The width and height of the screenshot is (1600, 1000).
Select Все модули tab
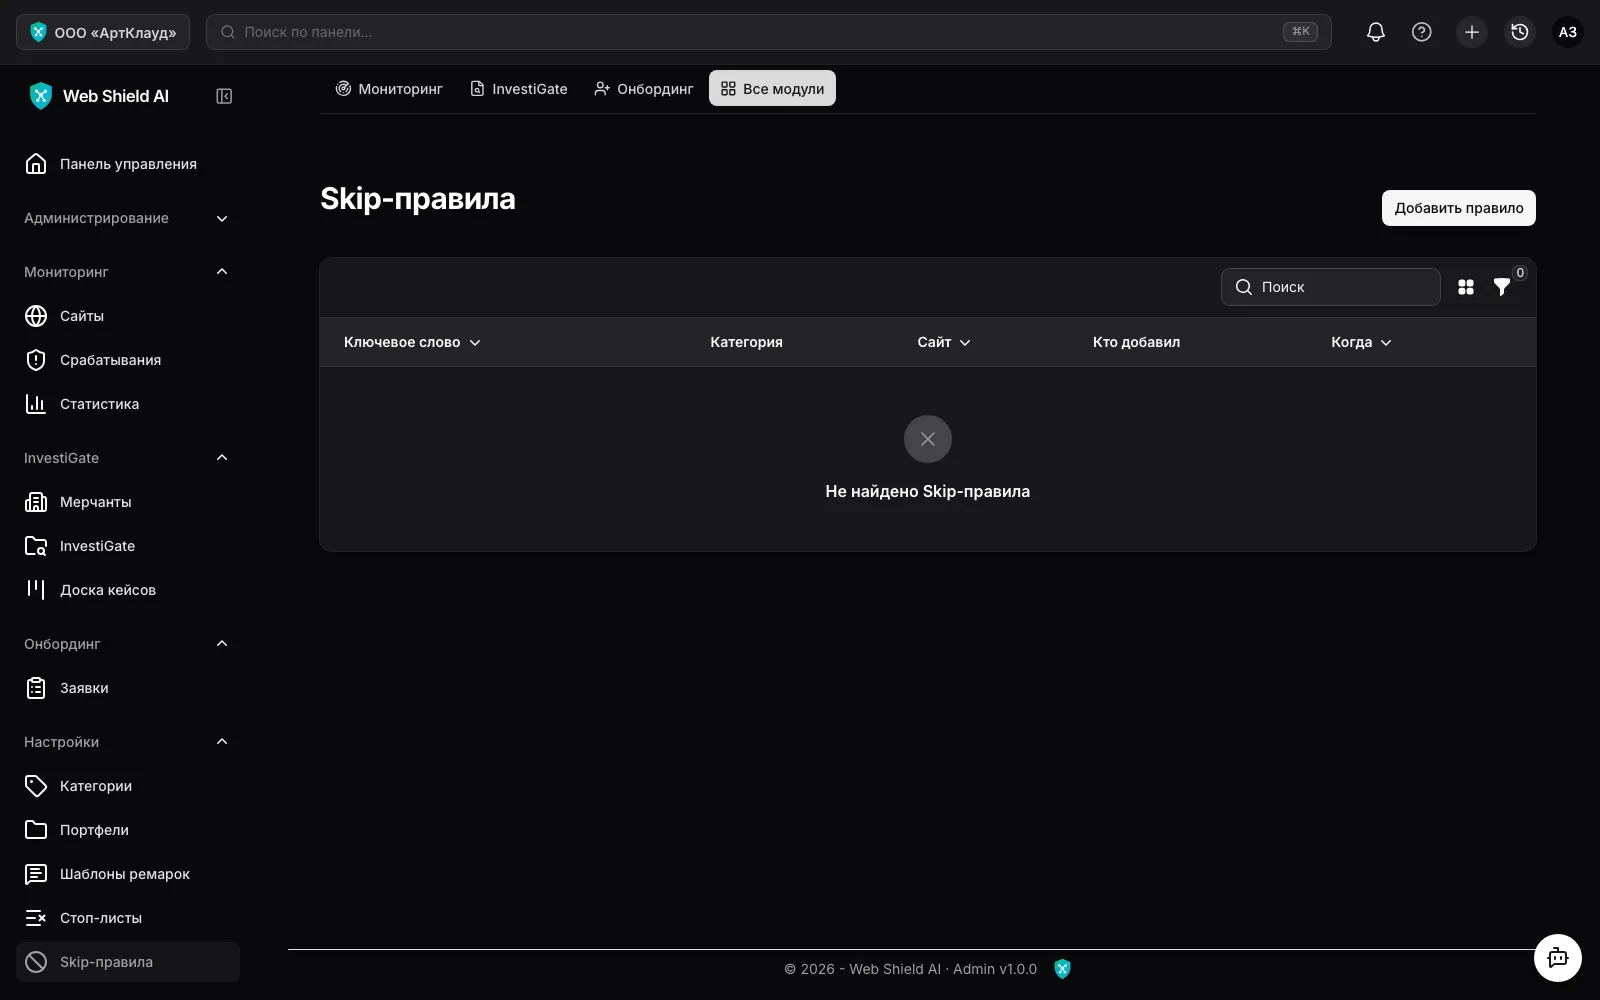coord(772,88)
